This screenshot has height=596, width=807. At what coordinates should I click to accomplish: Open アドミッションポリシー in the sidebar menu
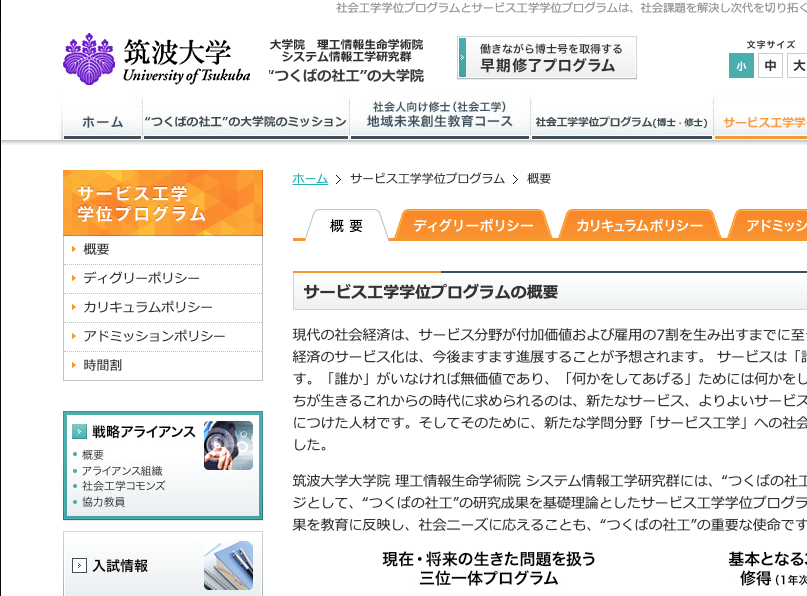pyautogui.click(x=163, y=336)
